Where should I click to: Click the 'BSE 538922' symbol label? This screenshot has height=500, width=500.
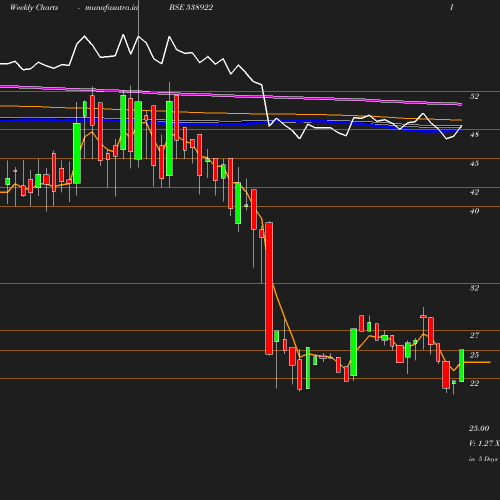tap(191, 7)
